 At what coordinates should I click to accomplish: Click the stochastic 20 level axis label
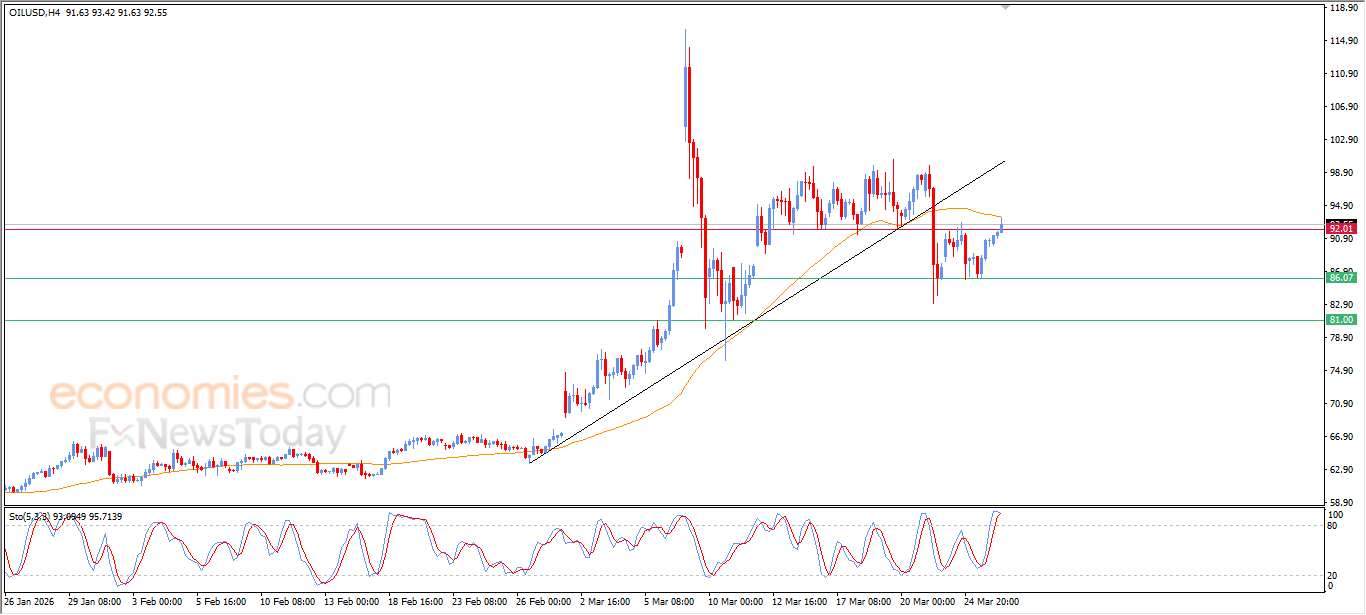click(x=1333, y=575)
